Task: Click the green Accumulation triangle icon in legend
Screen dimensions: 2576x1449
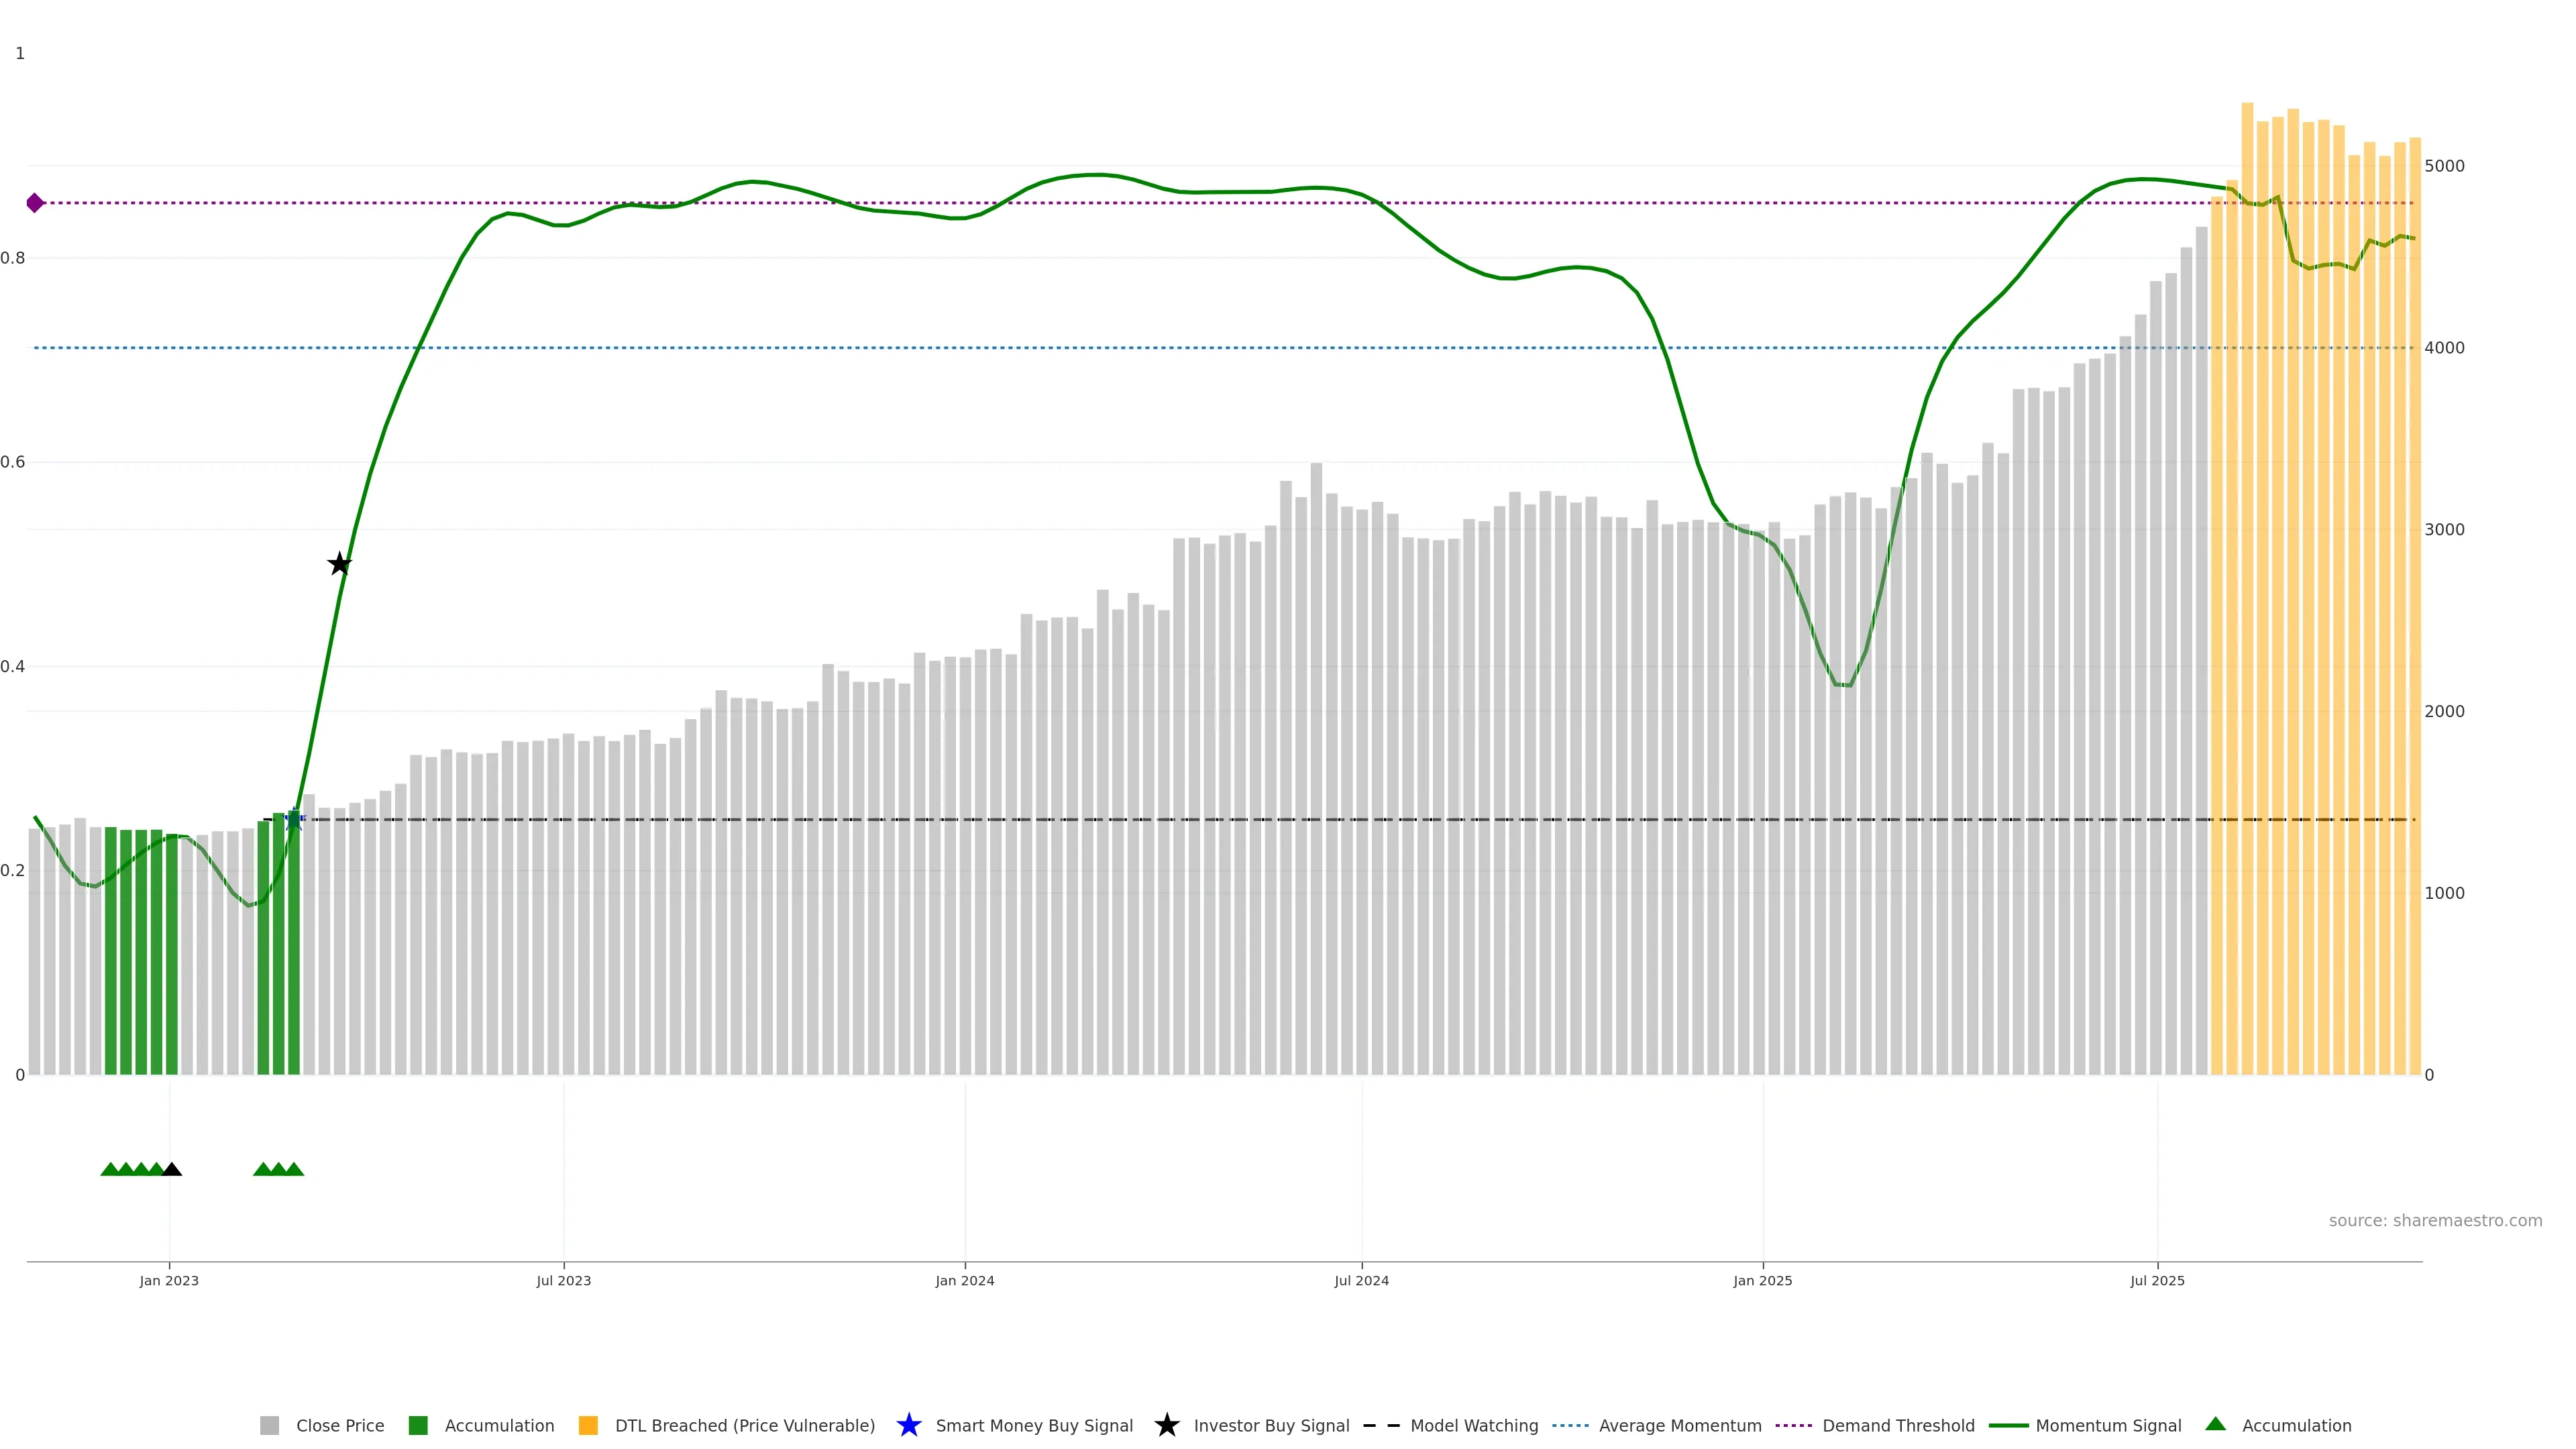Action: (x=2215, y=1424)
